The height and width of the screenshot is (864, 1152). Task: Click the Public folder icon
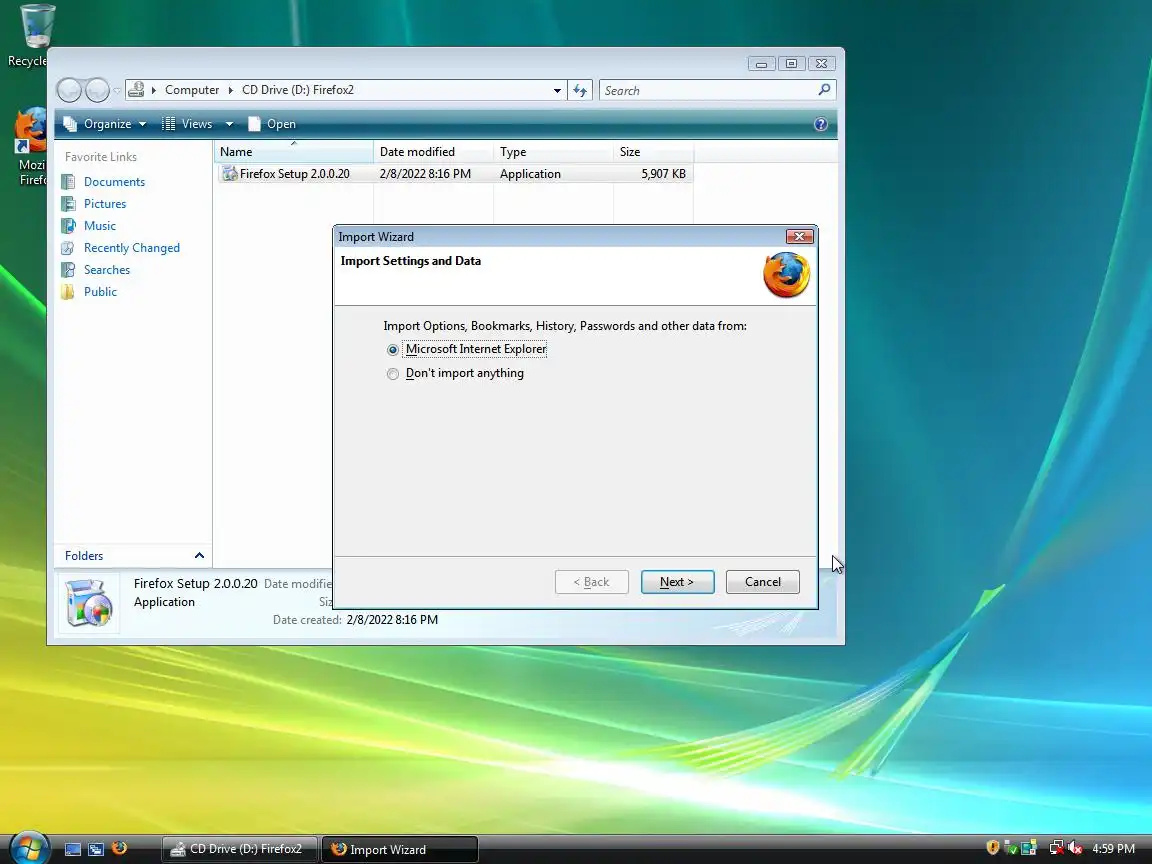tap(68, 292)
